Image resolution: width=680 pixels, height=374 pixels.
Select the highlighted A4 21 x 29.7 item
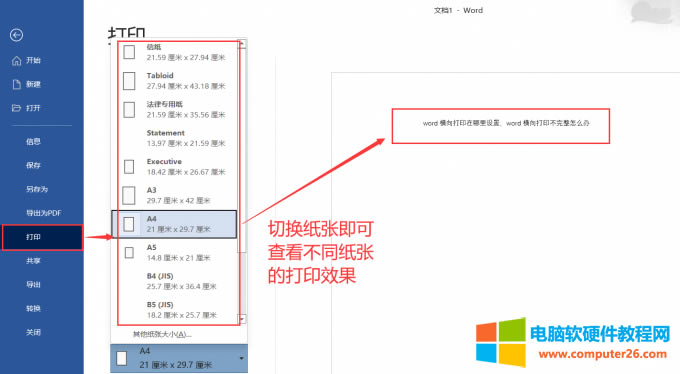pyautogui.click(x=174, y=224)
